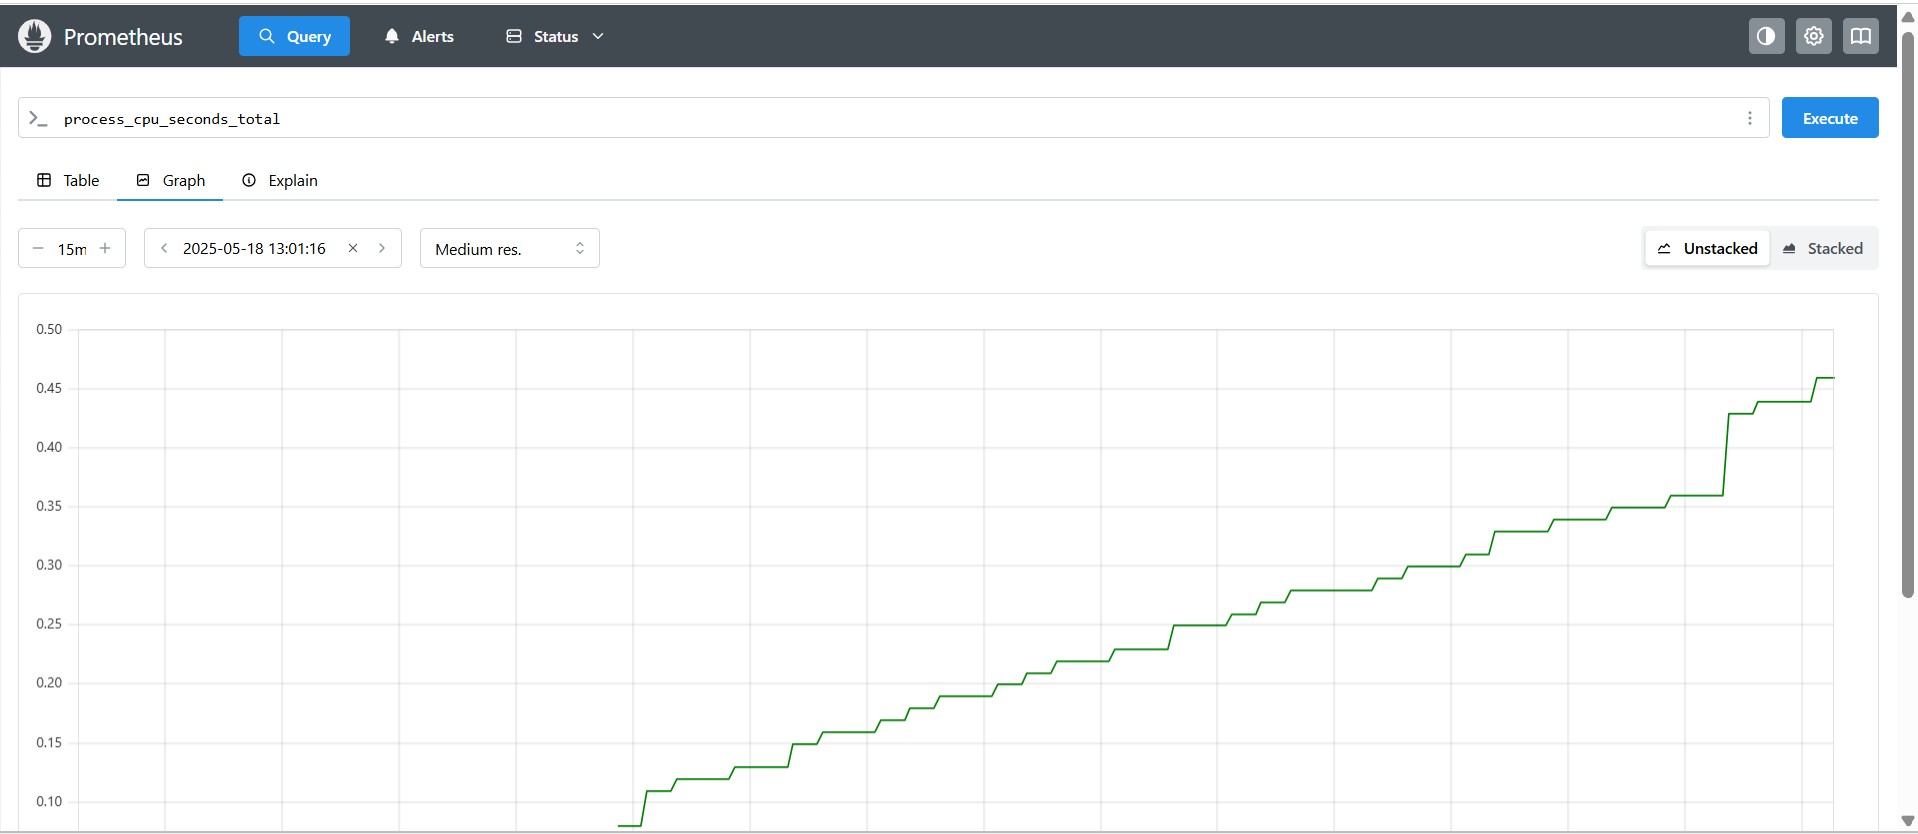Decrease range with minus icon
Screen dimensions: 1918x834
[x=38, y=248]
